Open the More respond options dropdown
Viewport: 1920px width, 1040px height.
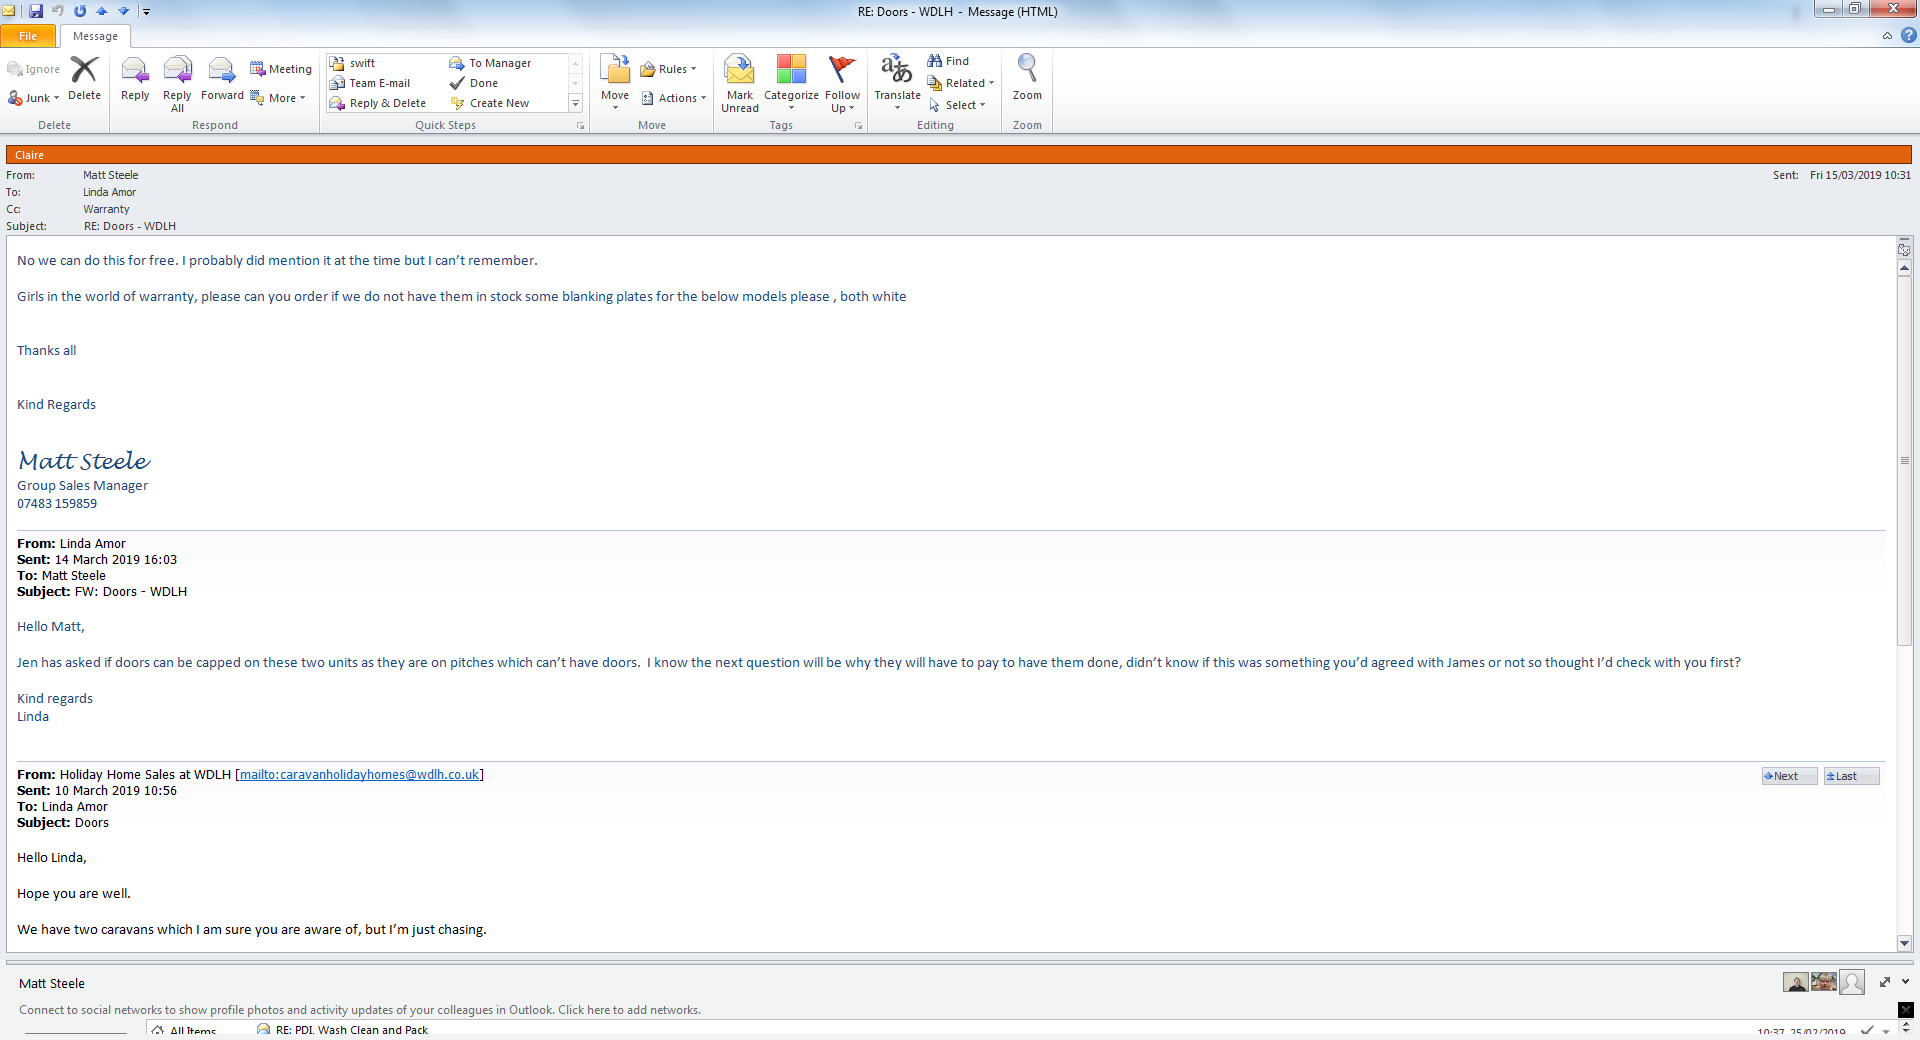(278, 98)
